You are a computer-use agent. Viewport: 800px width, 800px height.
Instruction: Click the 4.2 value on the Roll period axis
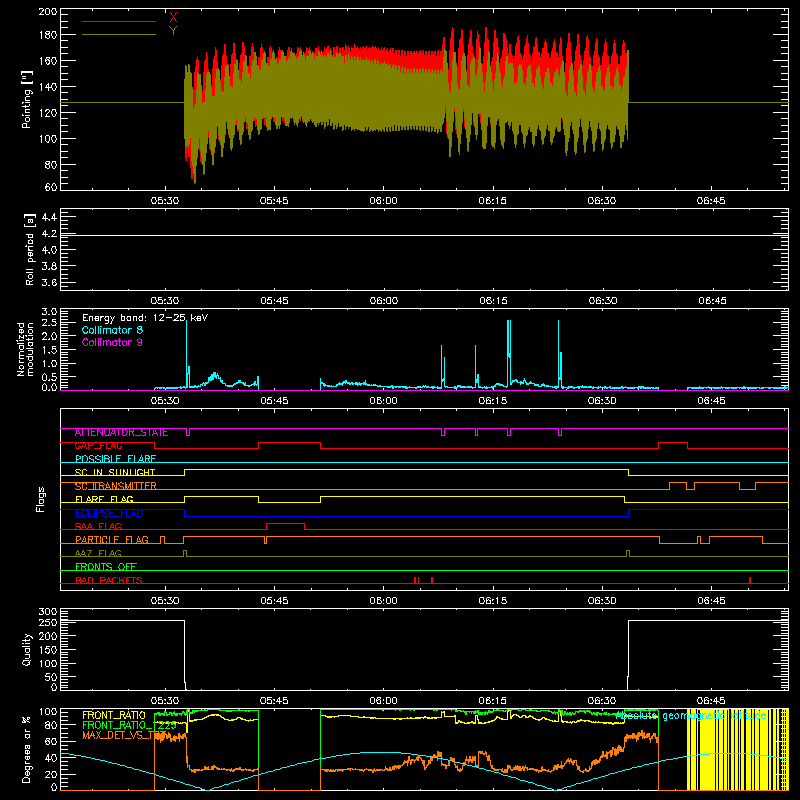49,234
